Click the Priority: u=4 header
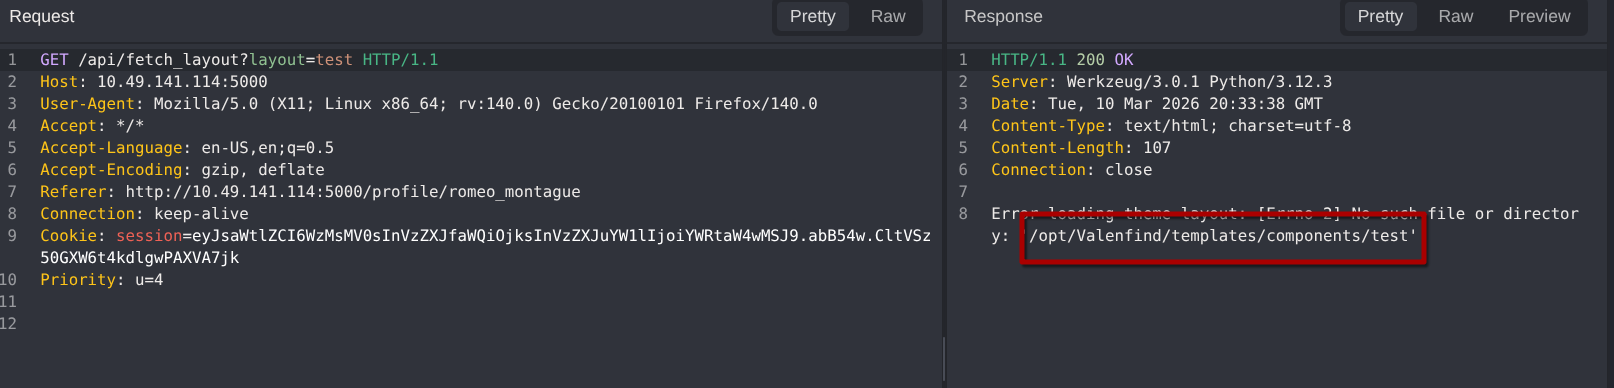This screenshot has height=388, width=1614. pyautogui.click(x=101, y=280)
